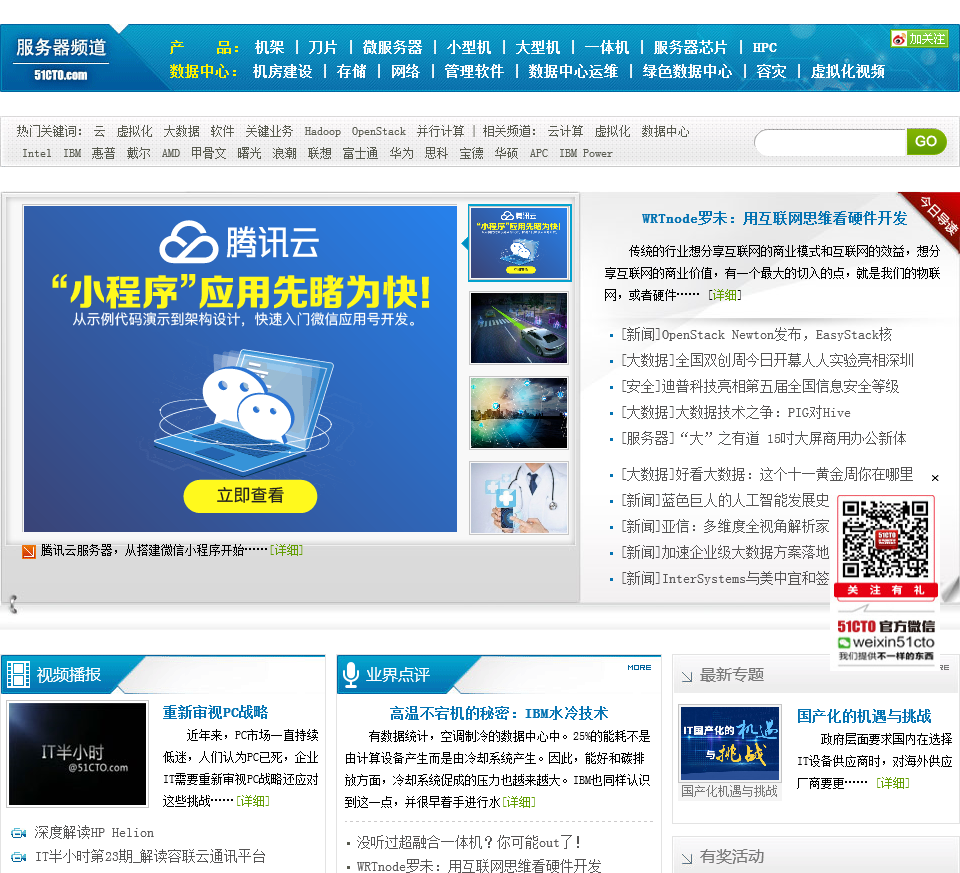Close the floating QR code popup

pyautogui.click(x=935, y=478)
